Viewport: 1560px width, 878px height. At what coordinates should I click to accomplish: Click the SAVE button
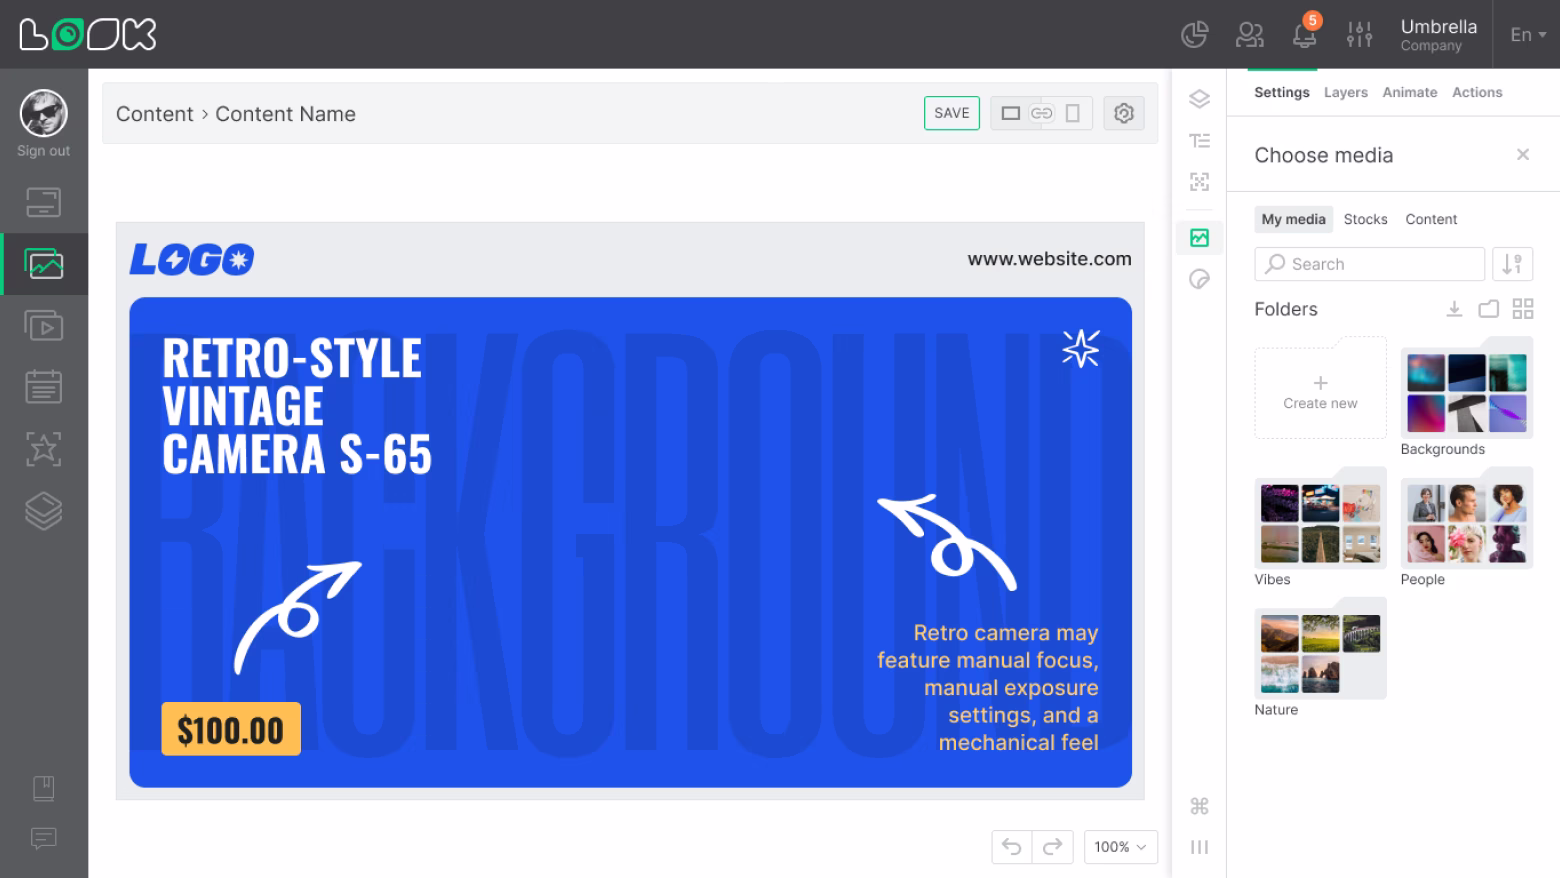tap(951, 113)
